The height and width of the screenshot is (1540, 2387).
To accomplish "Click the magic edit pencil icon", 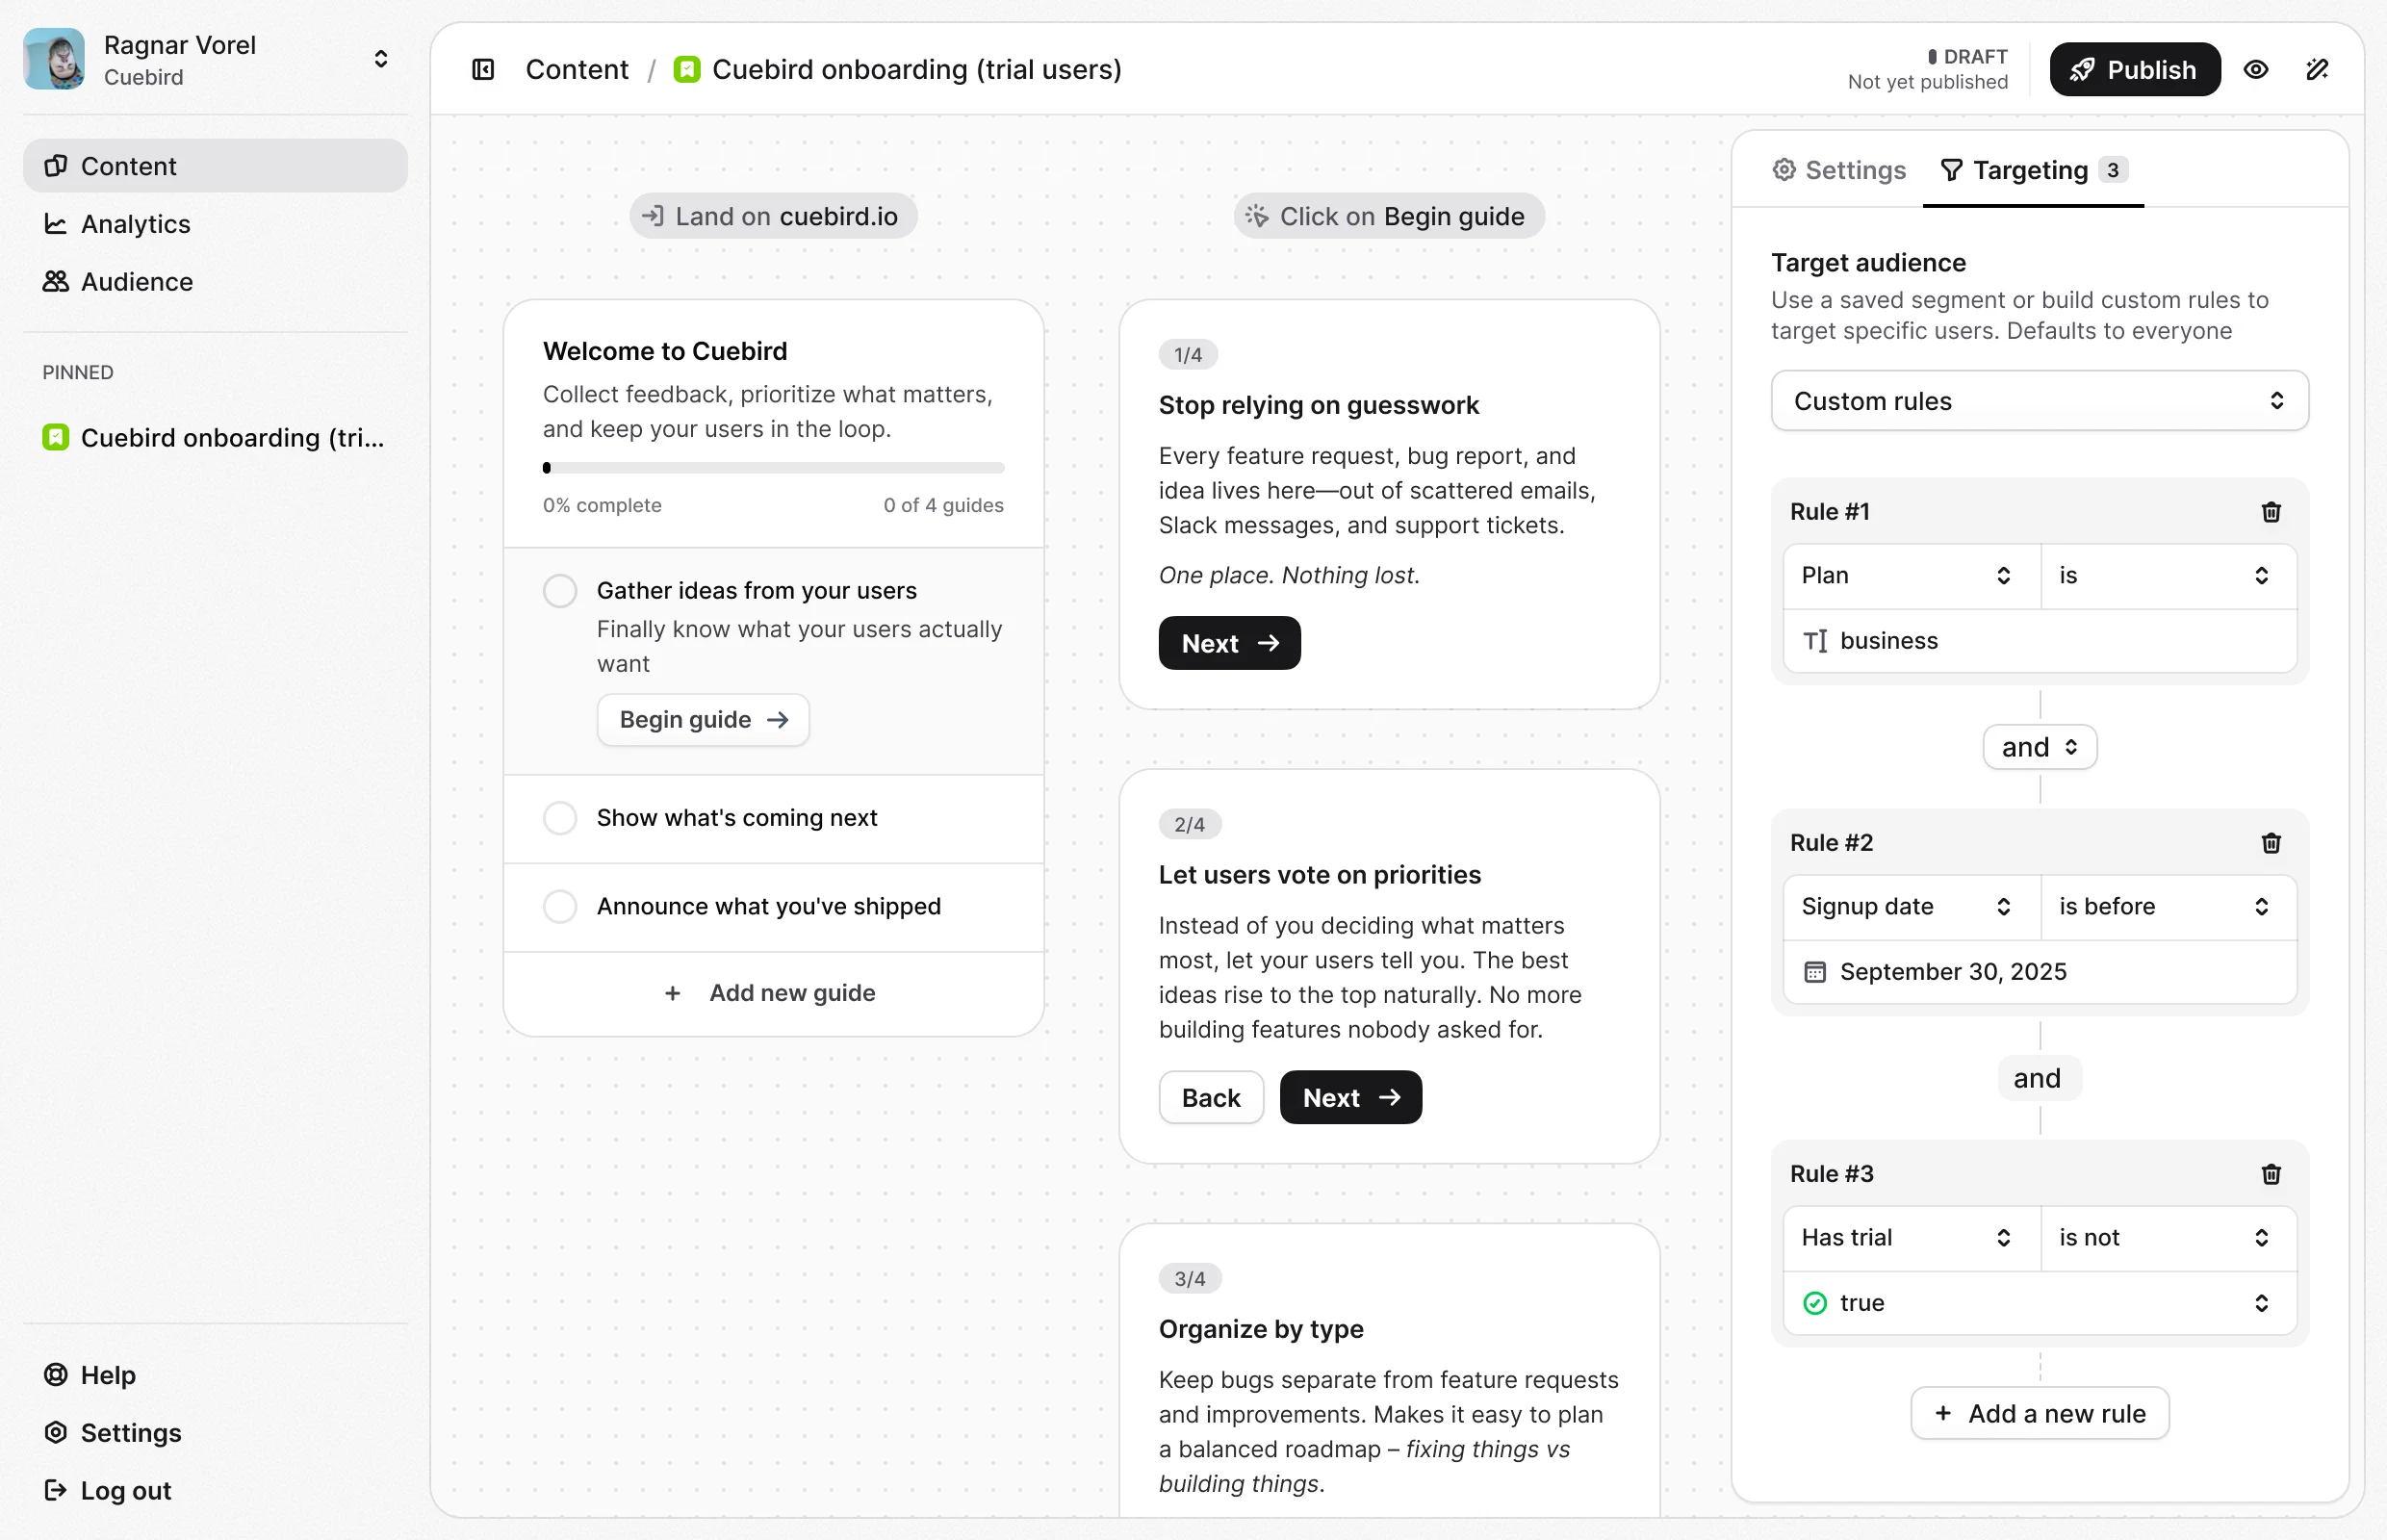I will [x=2317, y=70].
